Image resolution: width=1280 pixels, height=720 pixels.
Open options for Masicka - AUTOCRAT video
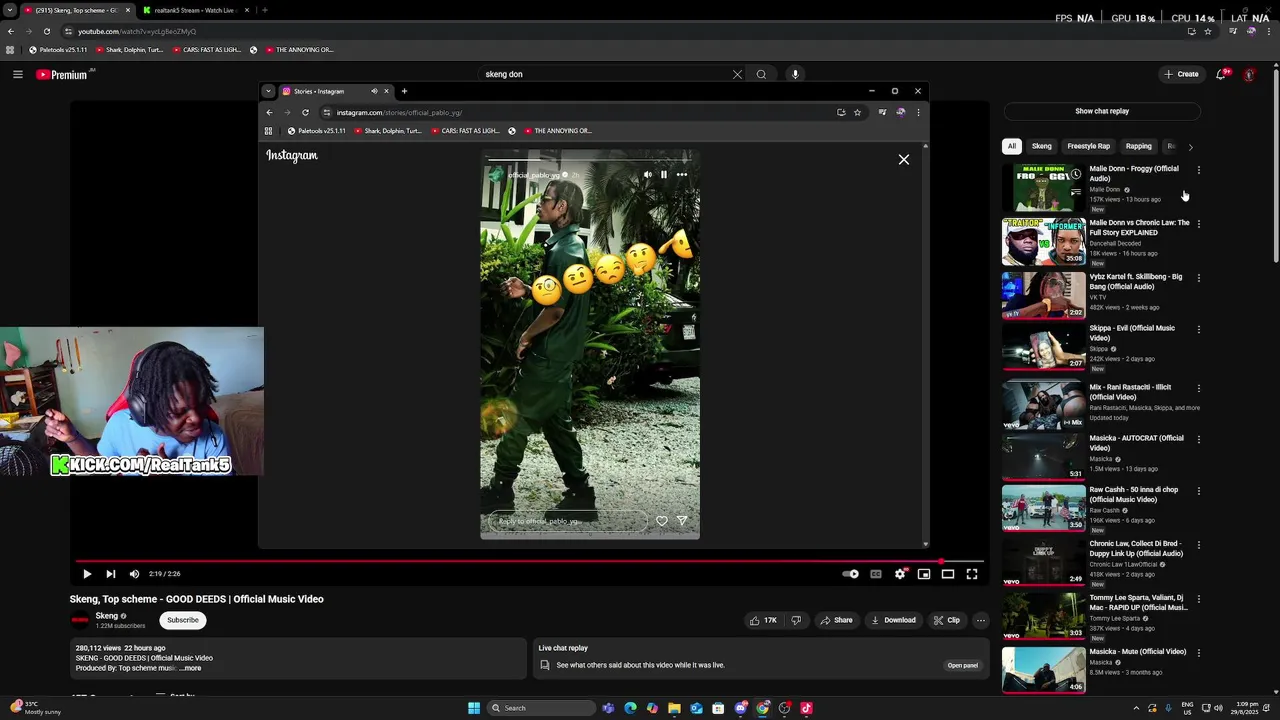click(1199, 439)
